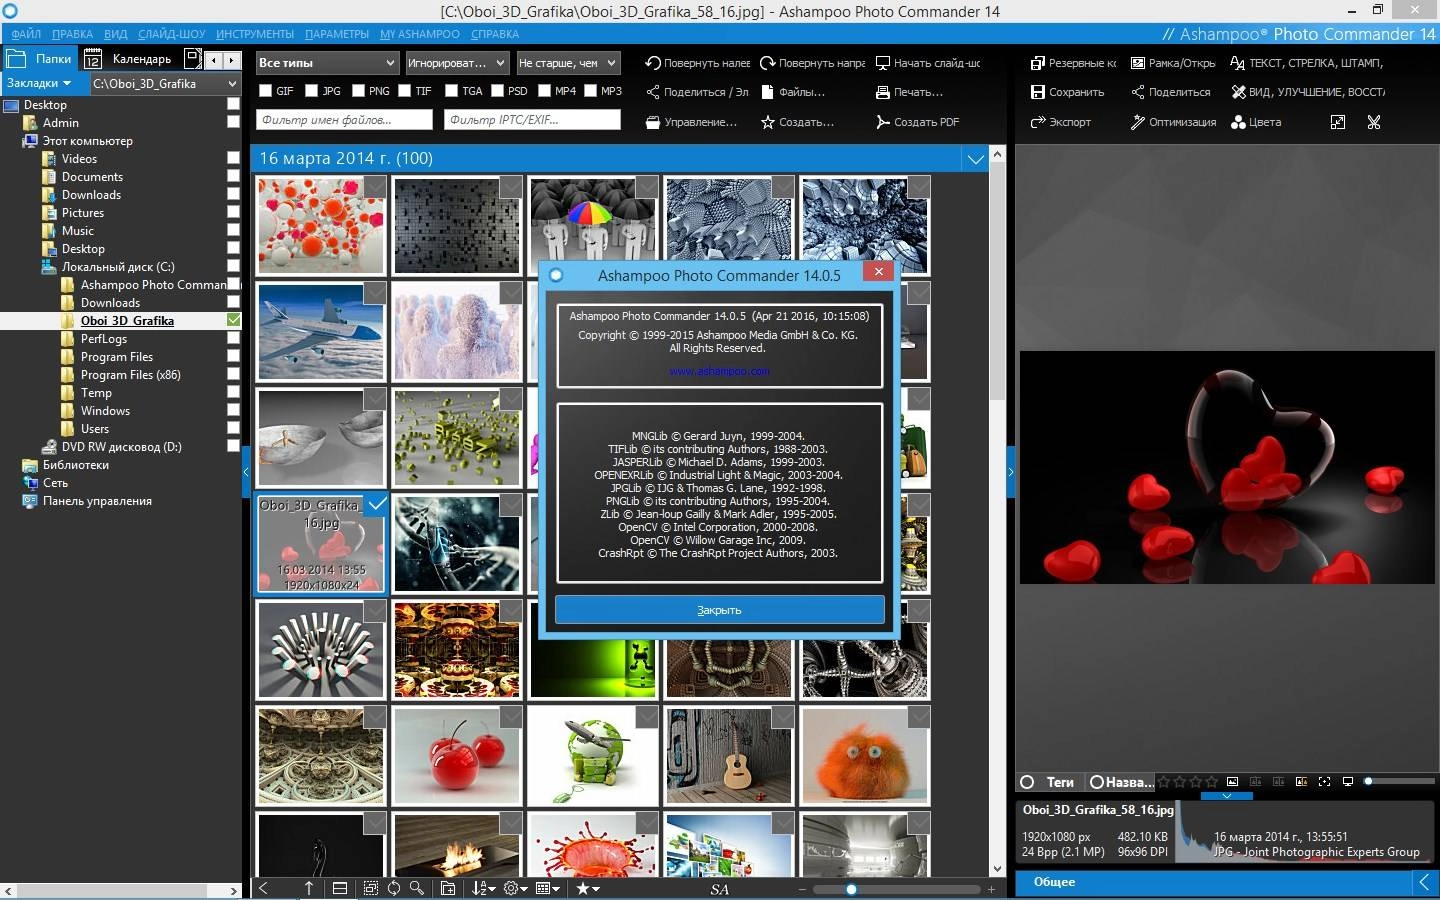
Task: Toggle the PNG filter checkbox
Action: coord(358,91)
